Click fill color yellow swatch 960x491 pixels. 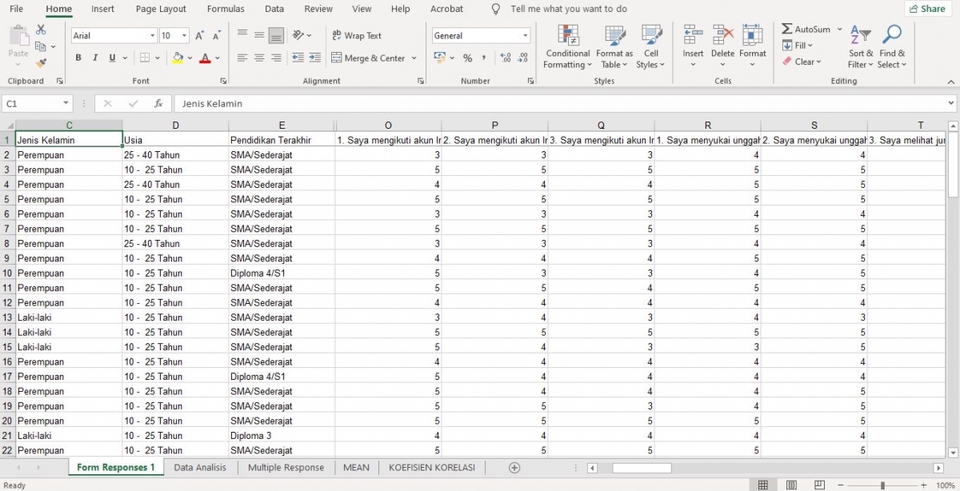(x=178, y=58)
